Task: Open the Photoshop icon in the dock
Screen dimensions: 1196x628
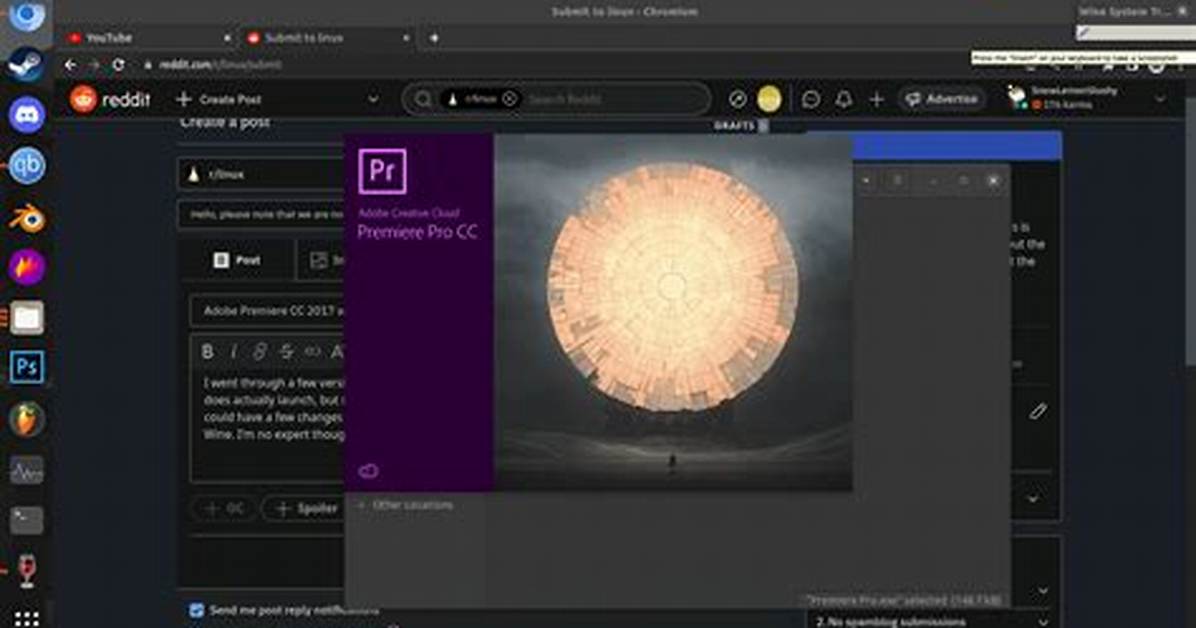Action: 26,367
